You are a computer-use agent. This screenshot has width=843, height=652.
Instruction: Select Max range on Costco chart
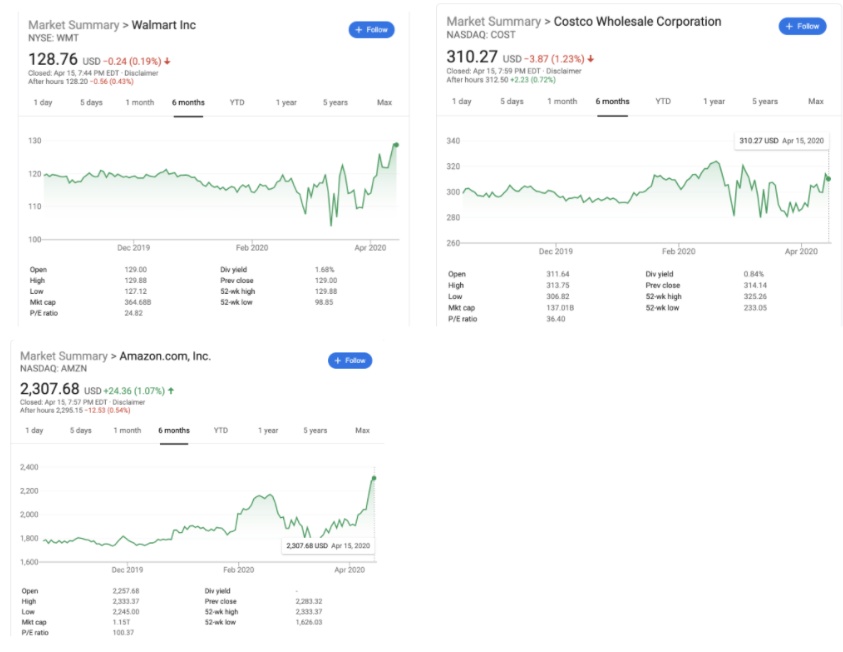click(x=816, y=101)
